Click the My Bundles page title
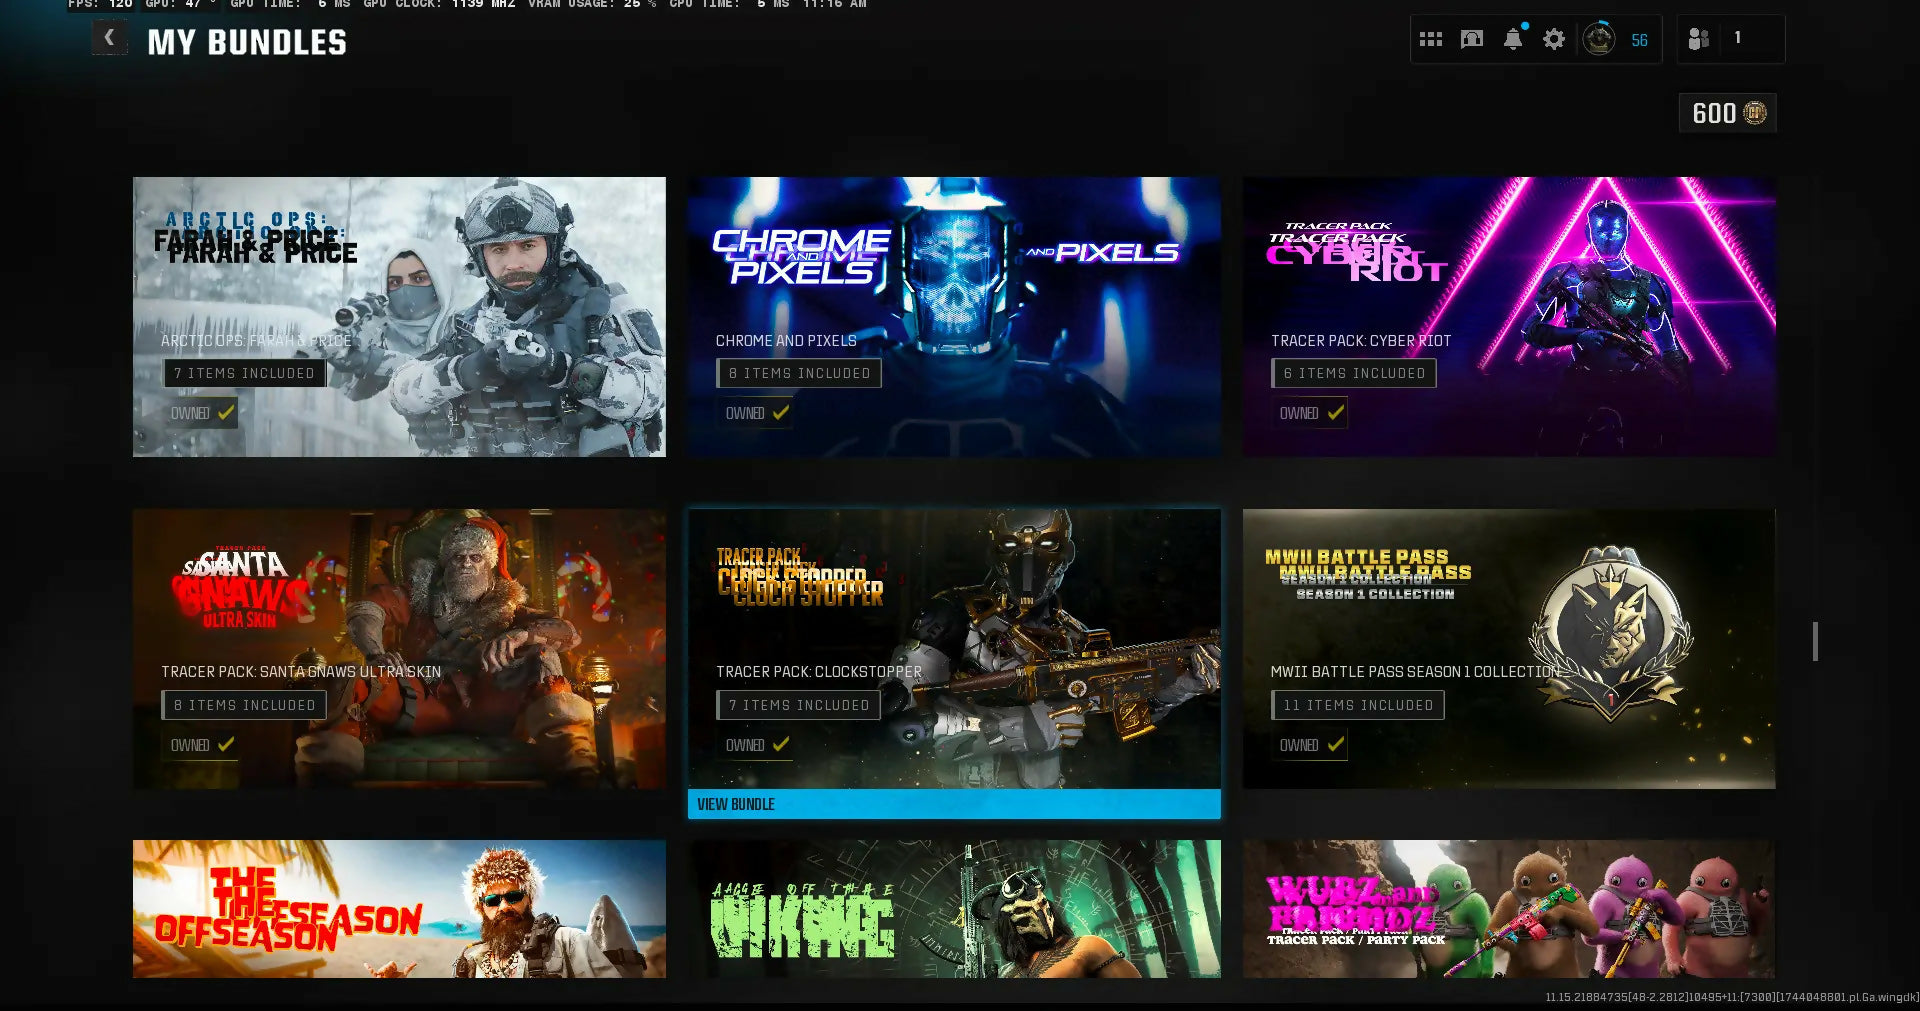Screen dimensions: 1920x1011 (247, 42)
